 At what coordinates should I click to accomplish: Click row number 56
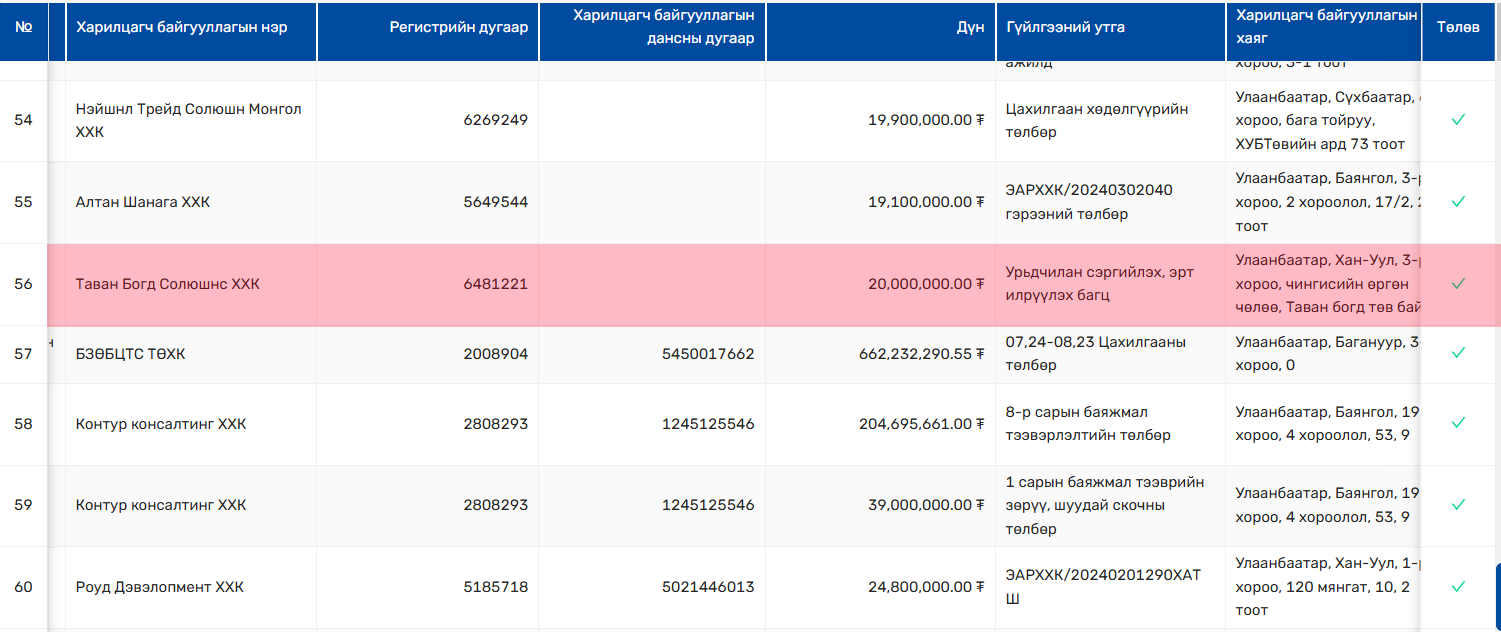(23, 284)
